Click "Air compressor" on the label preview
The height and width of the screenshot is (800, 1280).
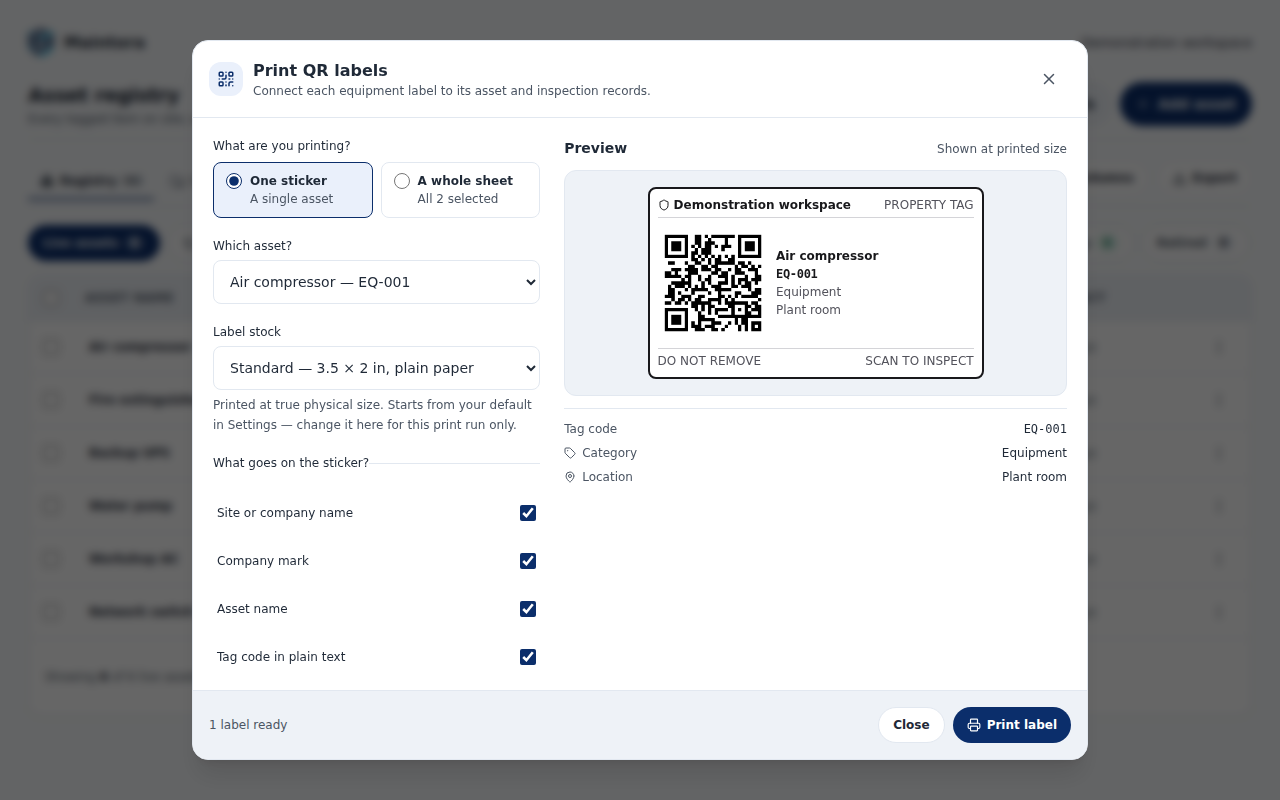(827, 256)
